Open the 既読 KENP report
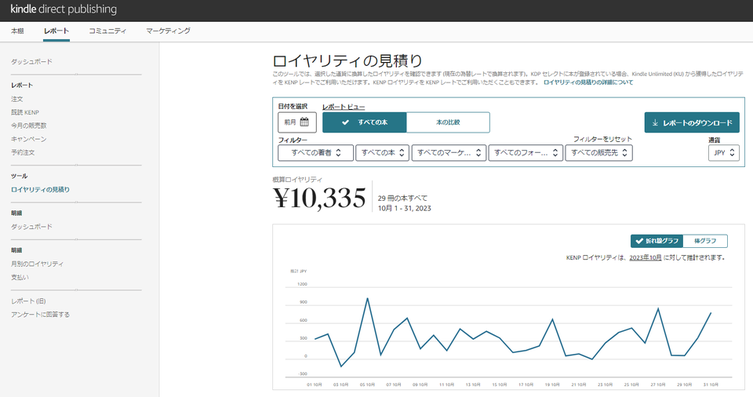The width and height of the screenshot is (753, 397). point(25,112)
